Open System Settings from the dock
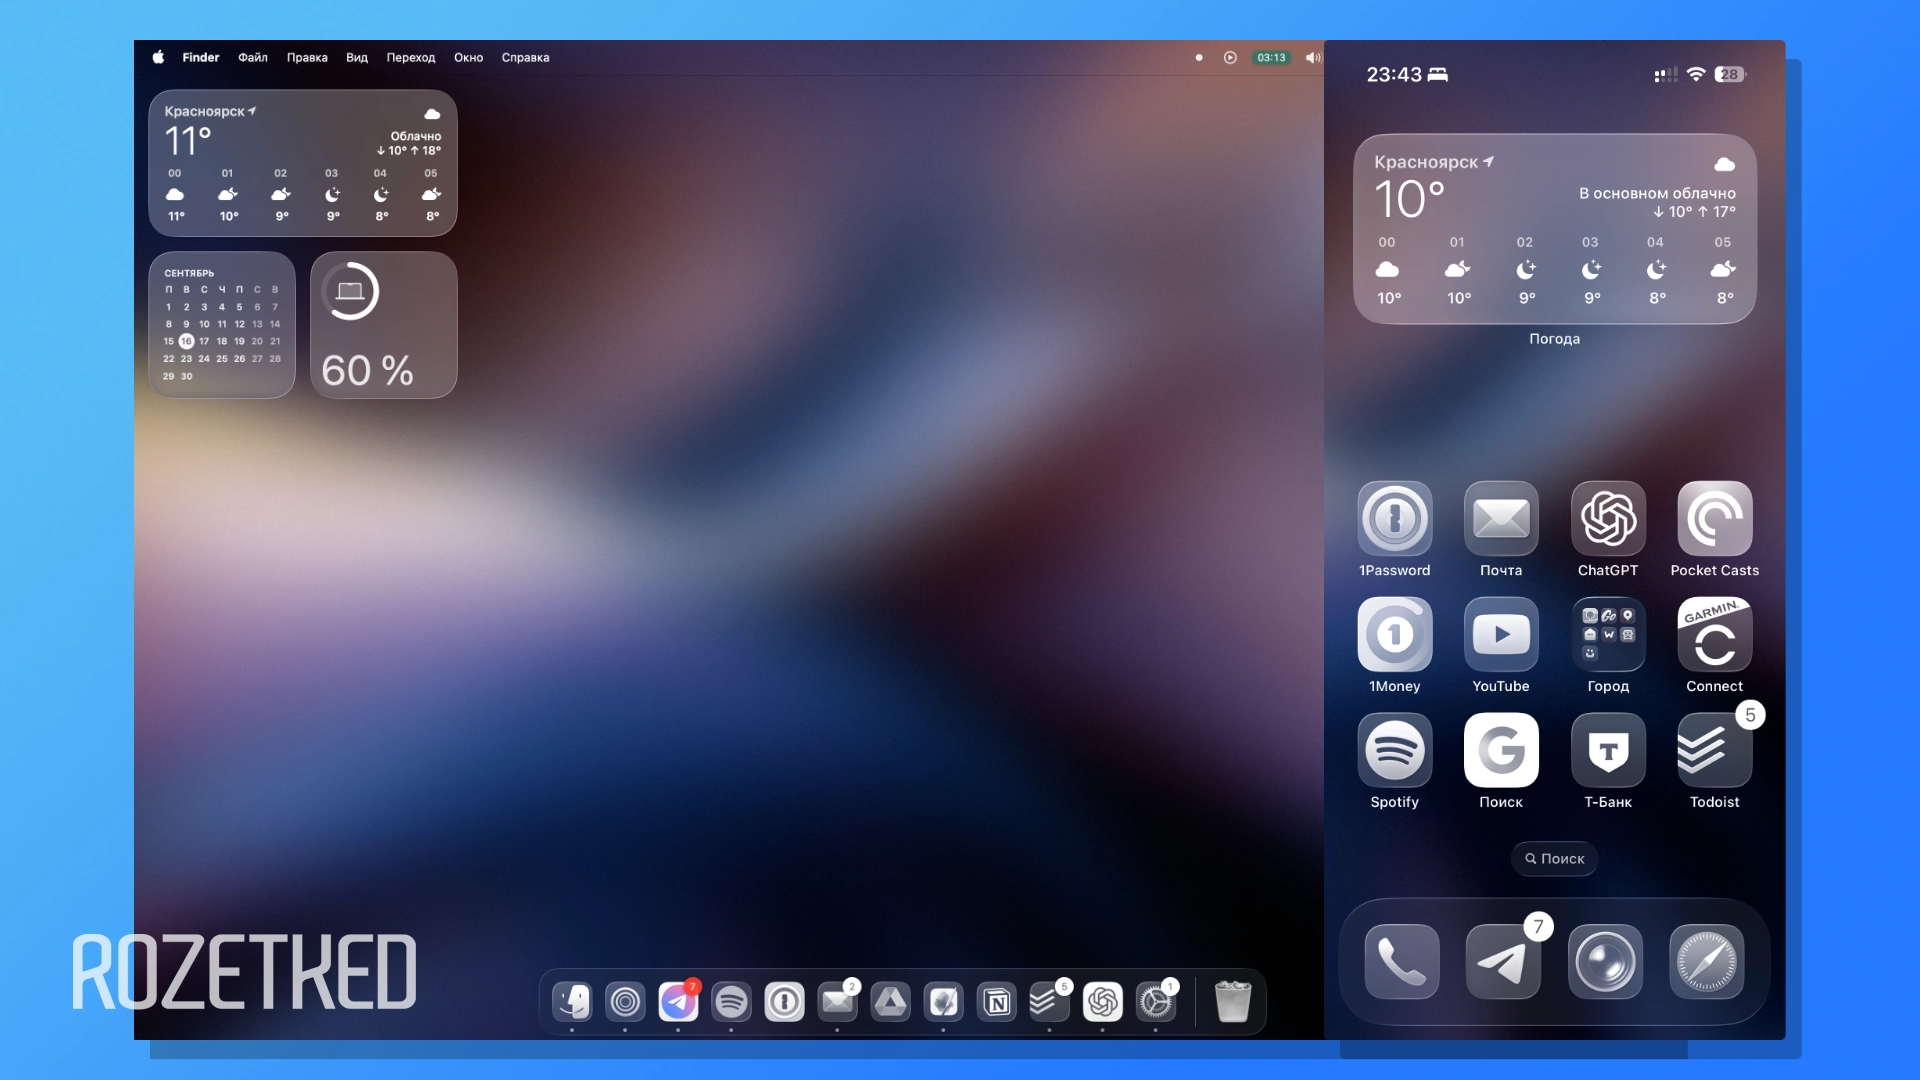The image size is (1920, 1080). (x=1155, y=1001)
